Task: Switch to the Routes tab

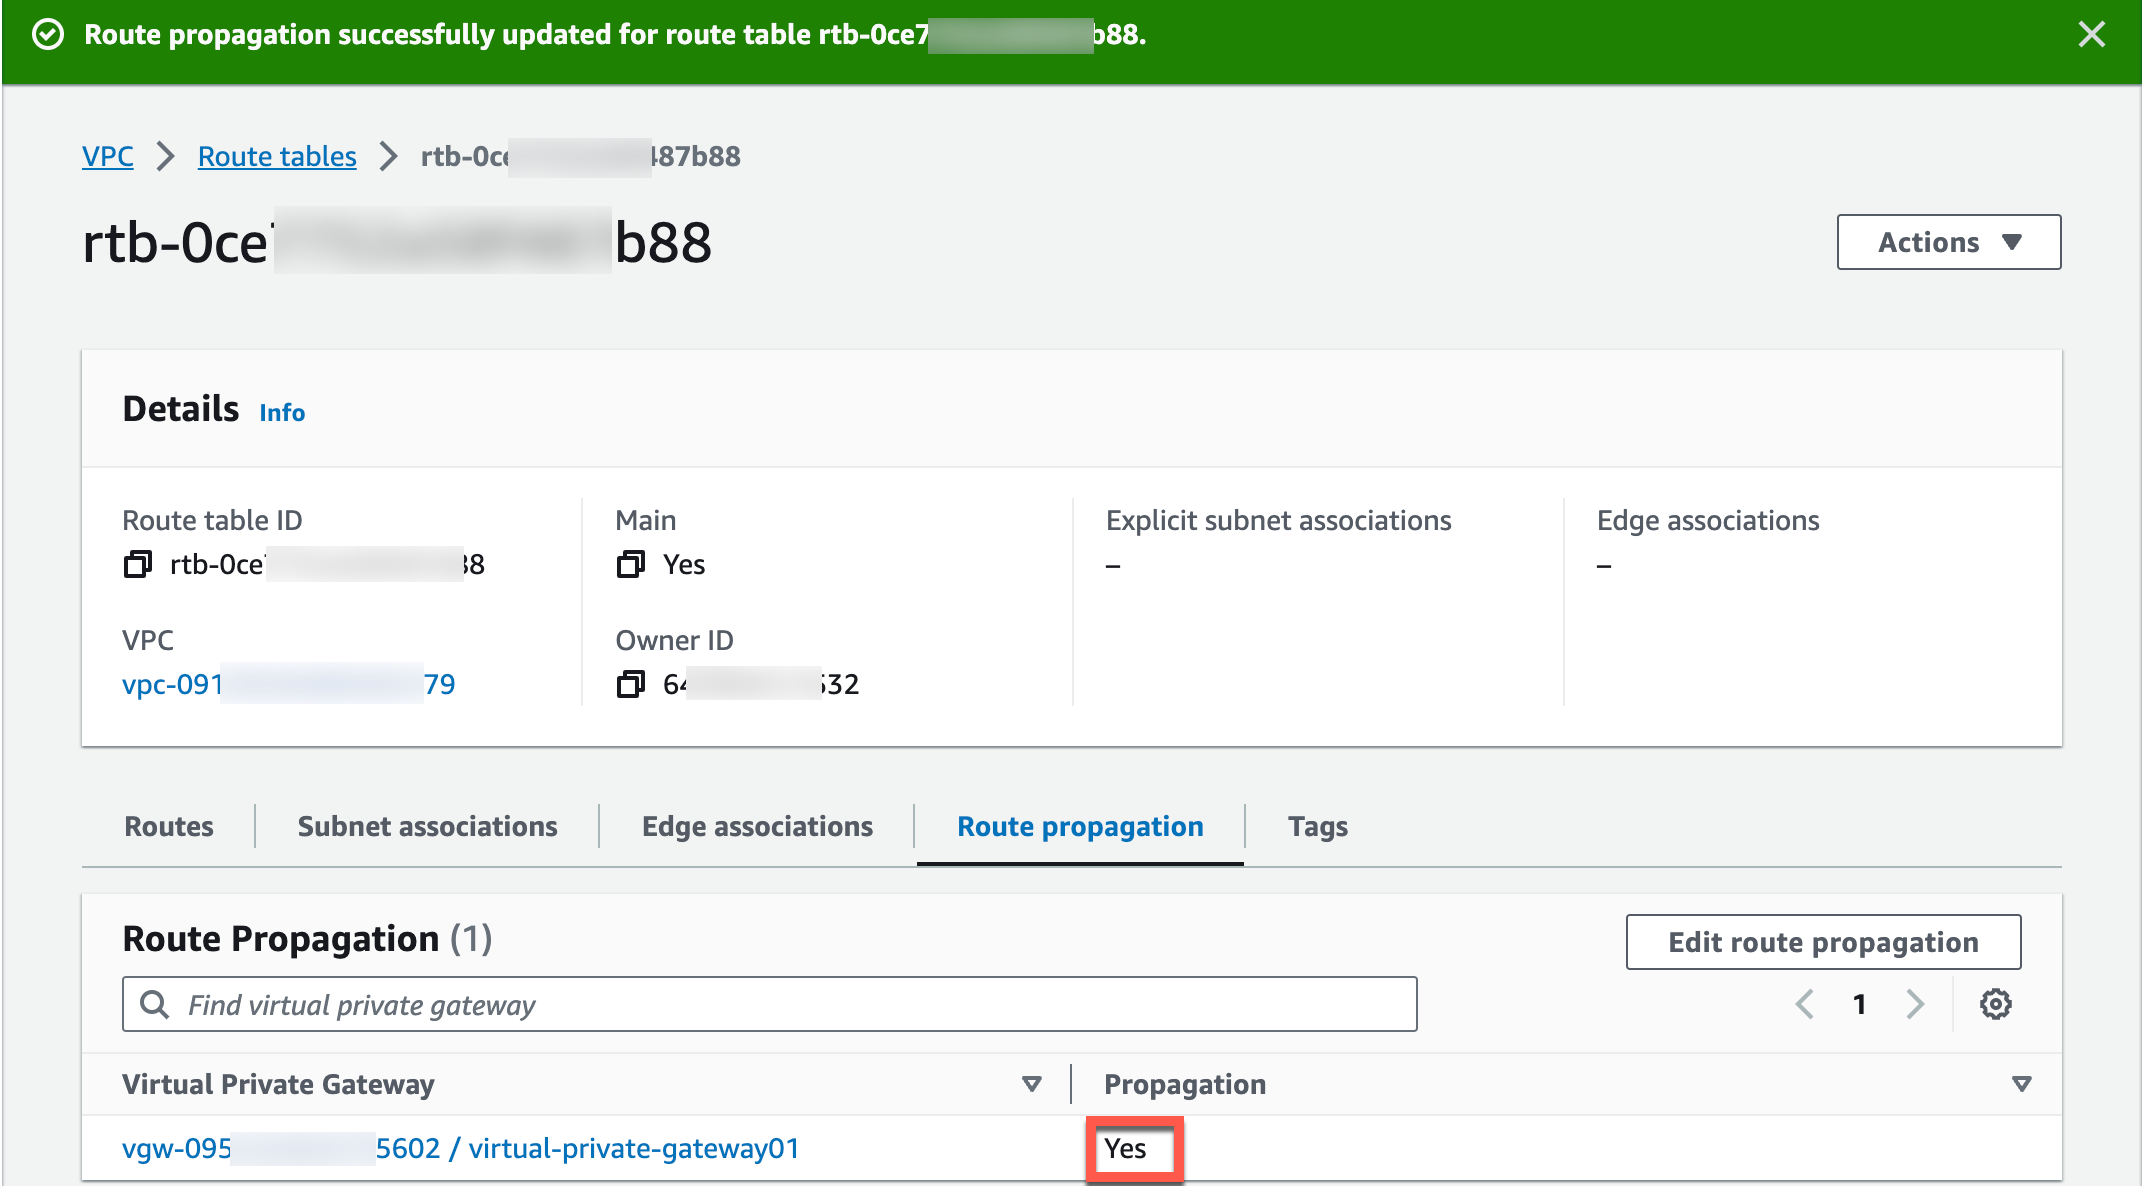Action: (x=168, y=826)
